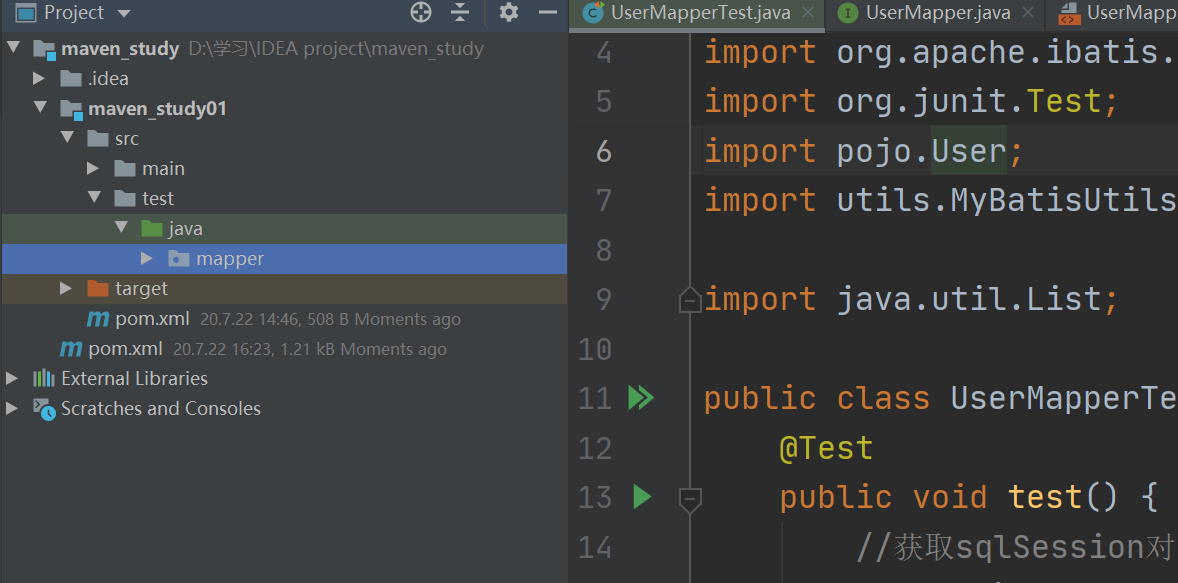1178x583 pixels.
Task: Switch to the UserMapper.java tab
Action: tap(937, 13)
